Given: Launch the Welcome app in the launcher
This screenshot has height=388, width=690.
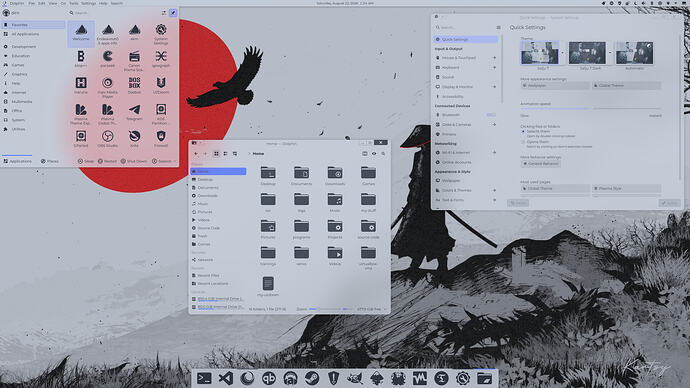Looking at the screenshot, I should (81, 33).
